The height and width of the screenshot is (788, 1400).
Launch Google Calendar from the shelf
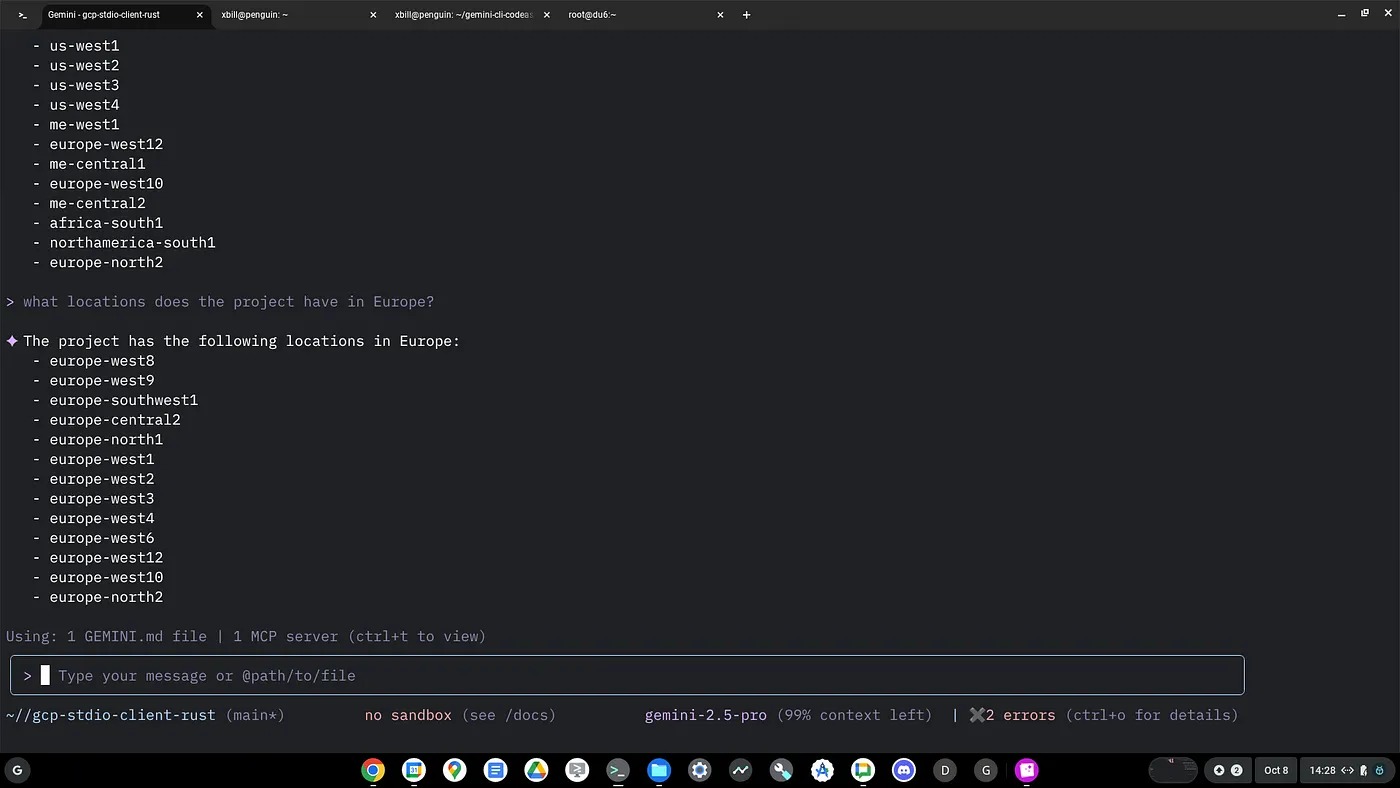tap(413, 770)
